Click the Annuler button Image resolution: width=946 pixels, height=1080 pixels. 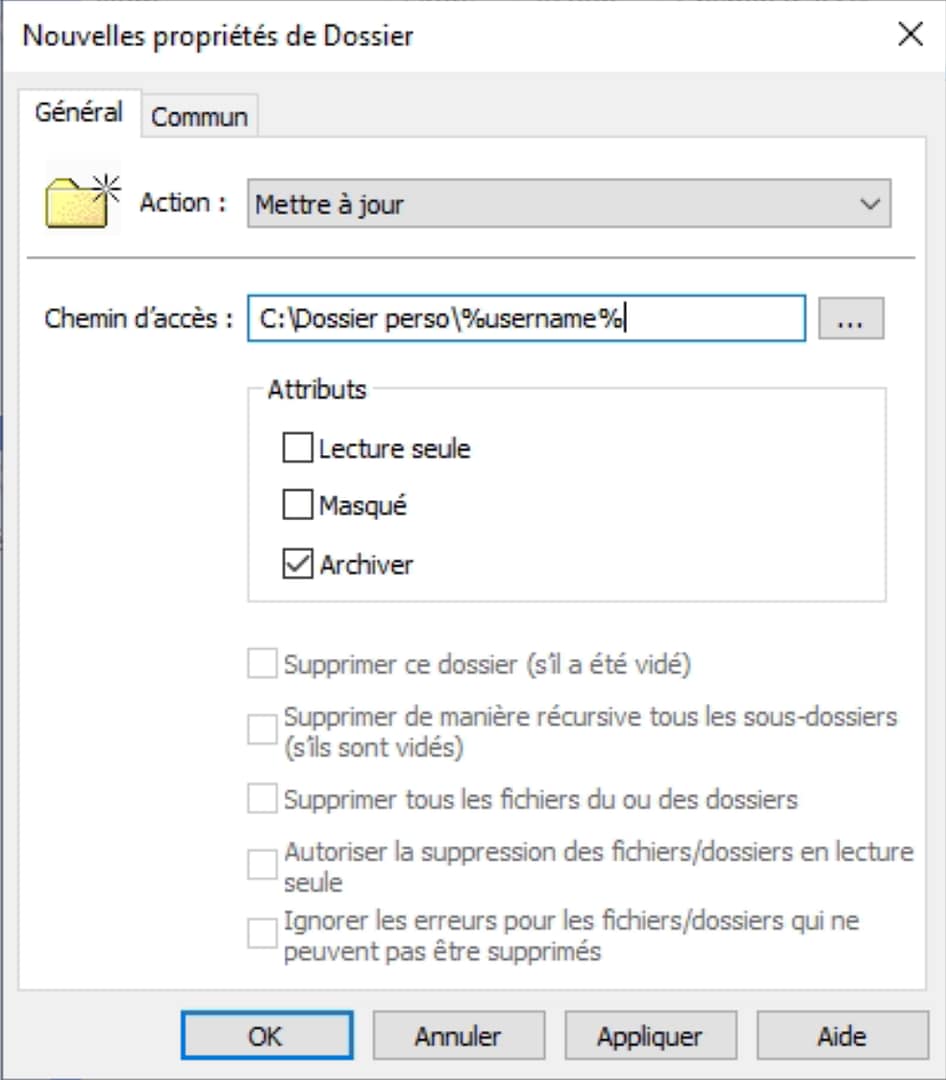458,1036
